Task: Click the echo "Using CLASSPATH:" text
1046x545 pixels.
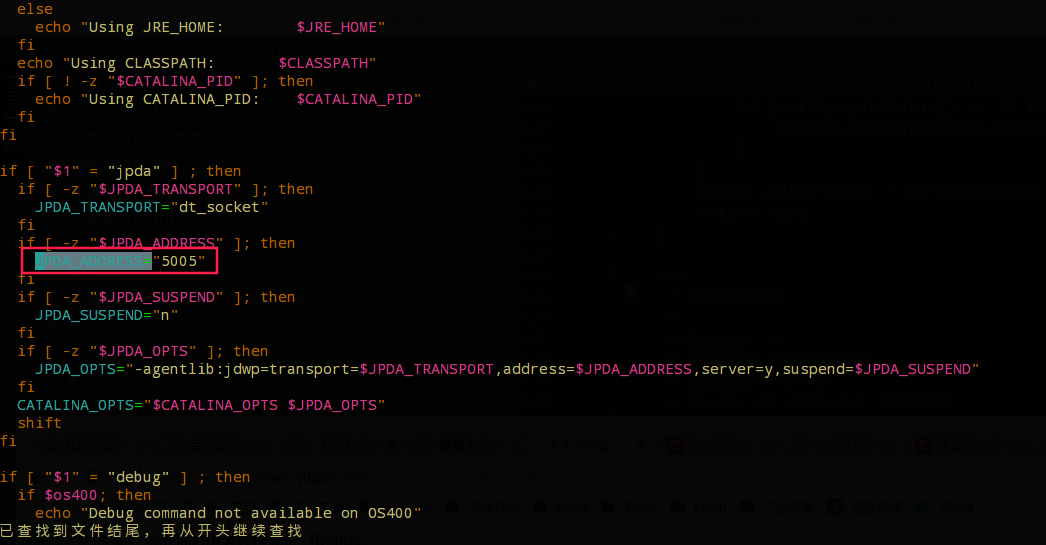Action: point(116,63)
